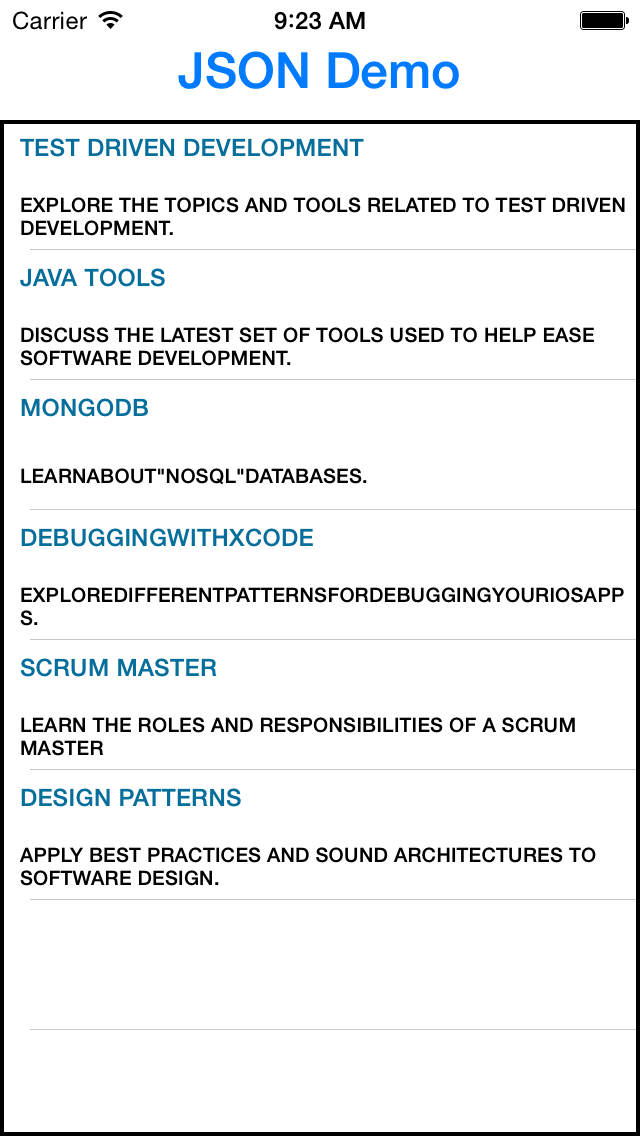The width and height of the screenshot is (640, 1136).
Task: Select the SCRUM MASTER course
Action: coord(118,668)
